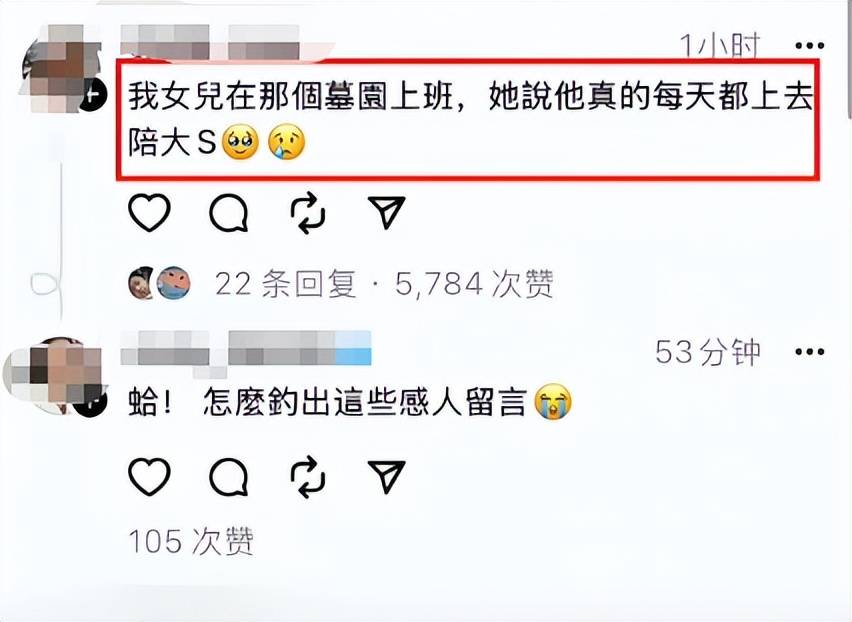852x622 pixels.
Task: Open second commenter's blurred username
Action: point(246,349)
